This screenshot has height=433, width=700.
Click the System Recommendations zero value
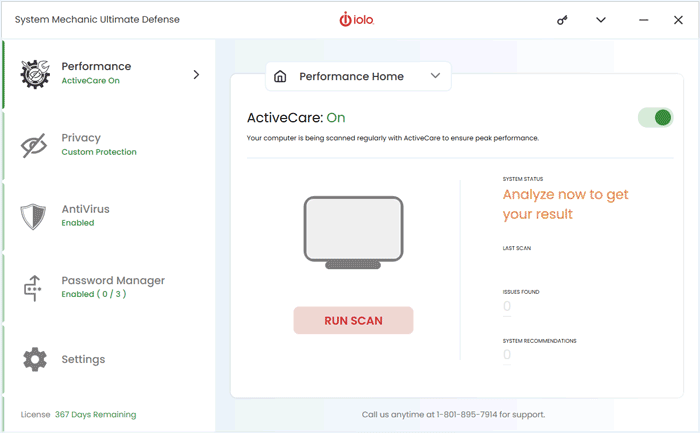pyautogui.click(x=507, y=355)
